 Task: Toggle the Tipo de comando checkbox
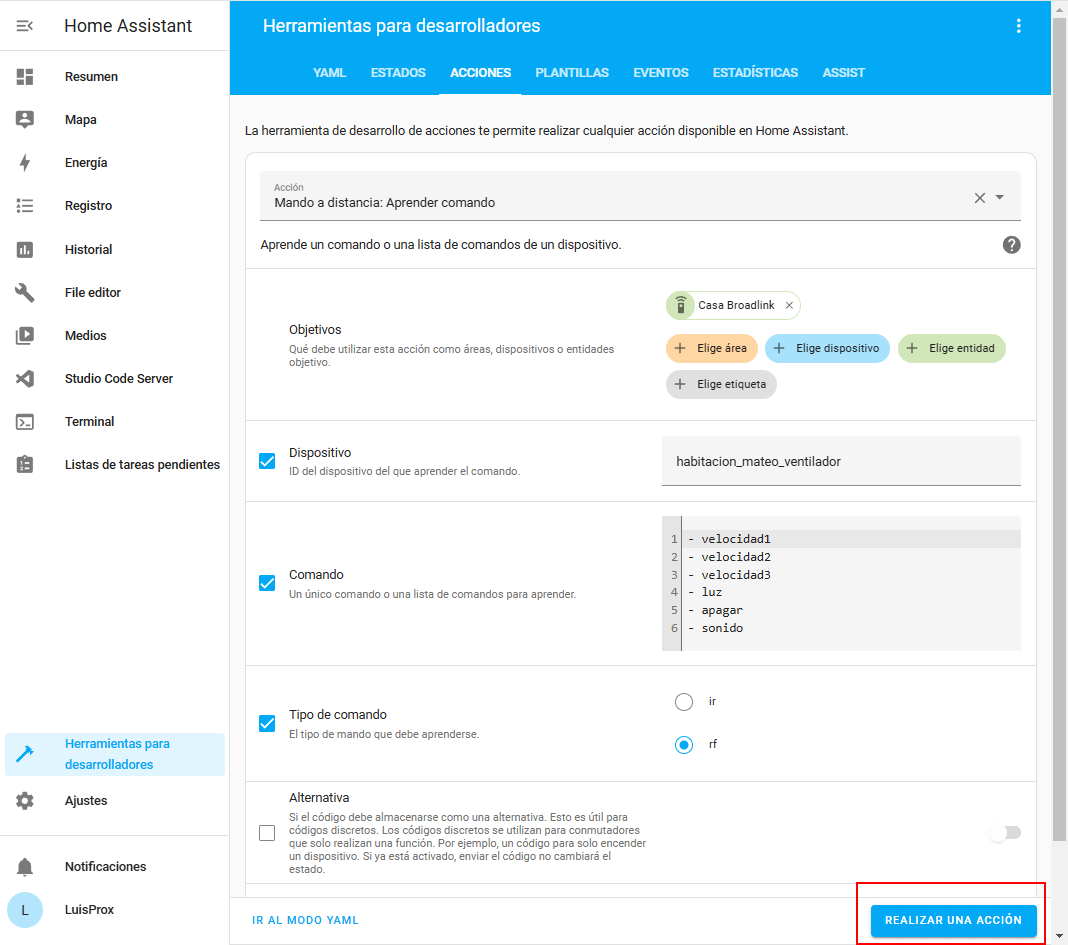pos(267,724)
